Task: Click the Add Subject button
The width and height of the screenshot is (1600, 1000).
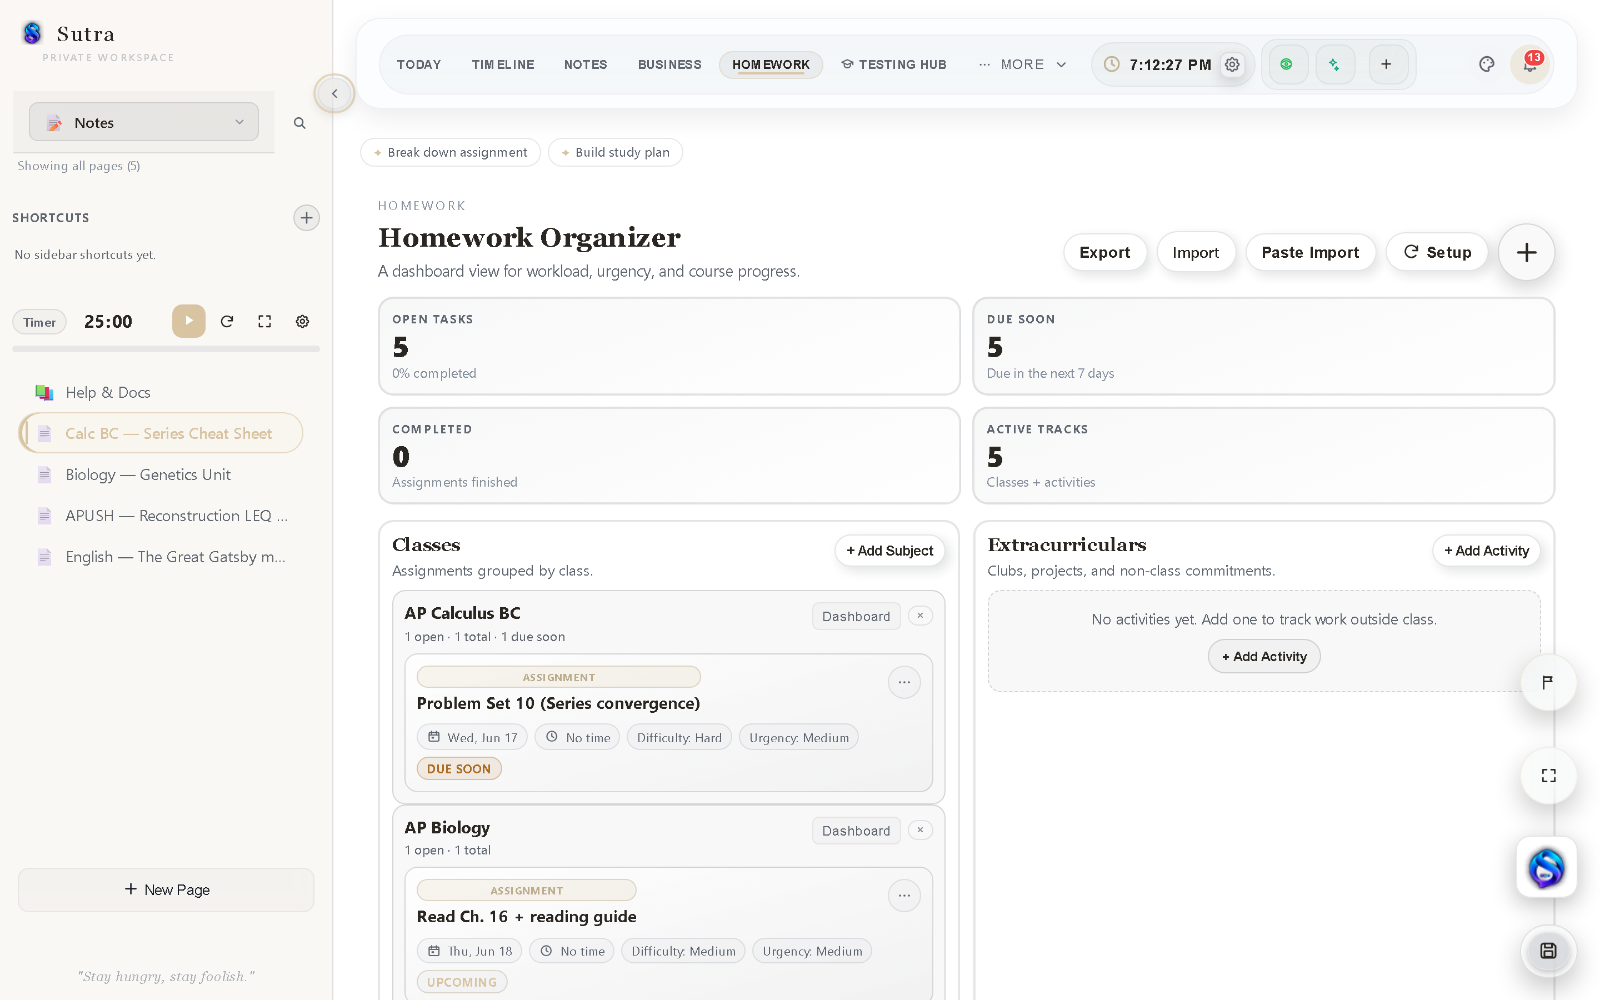Action: 890,551
